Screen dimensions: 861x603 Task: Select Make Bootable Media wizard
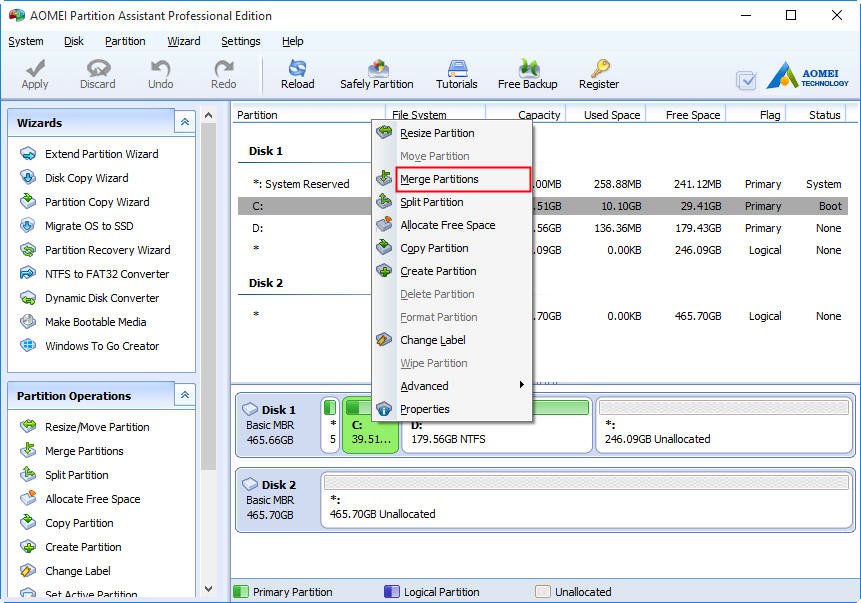96,322
